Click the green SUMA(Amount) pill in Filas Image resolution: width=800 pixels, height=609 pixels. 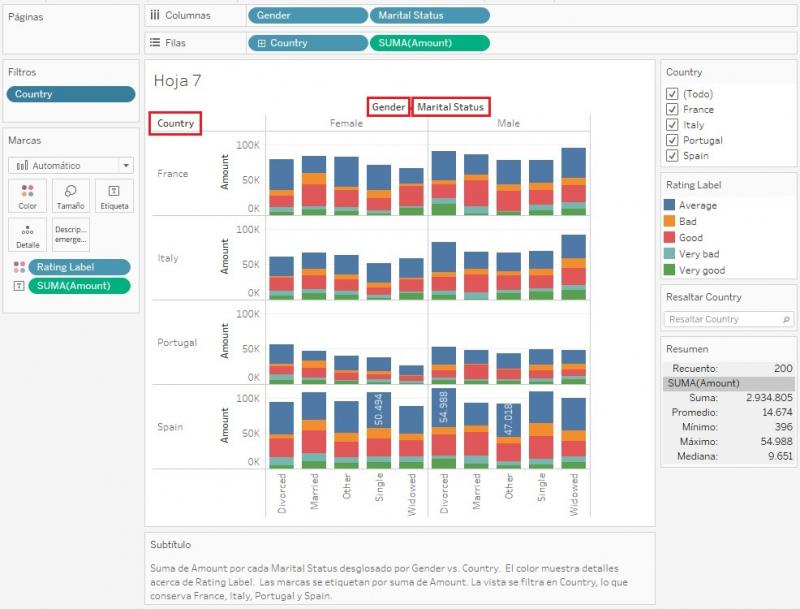(430, 43)
